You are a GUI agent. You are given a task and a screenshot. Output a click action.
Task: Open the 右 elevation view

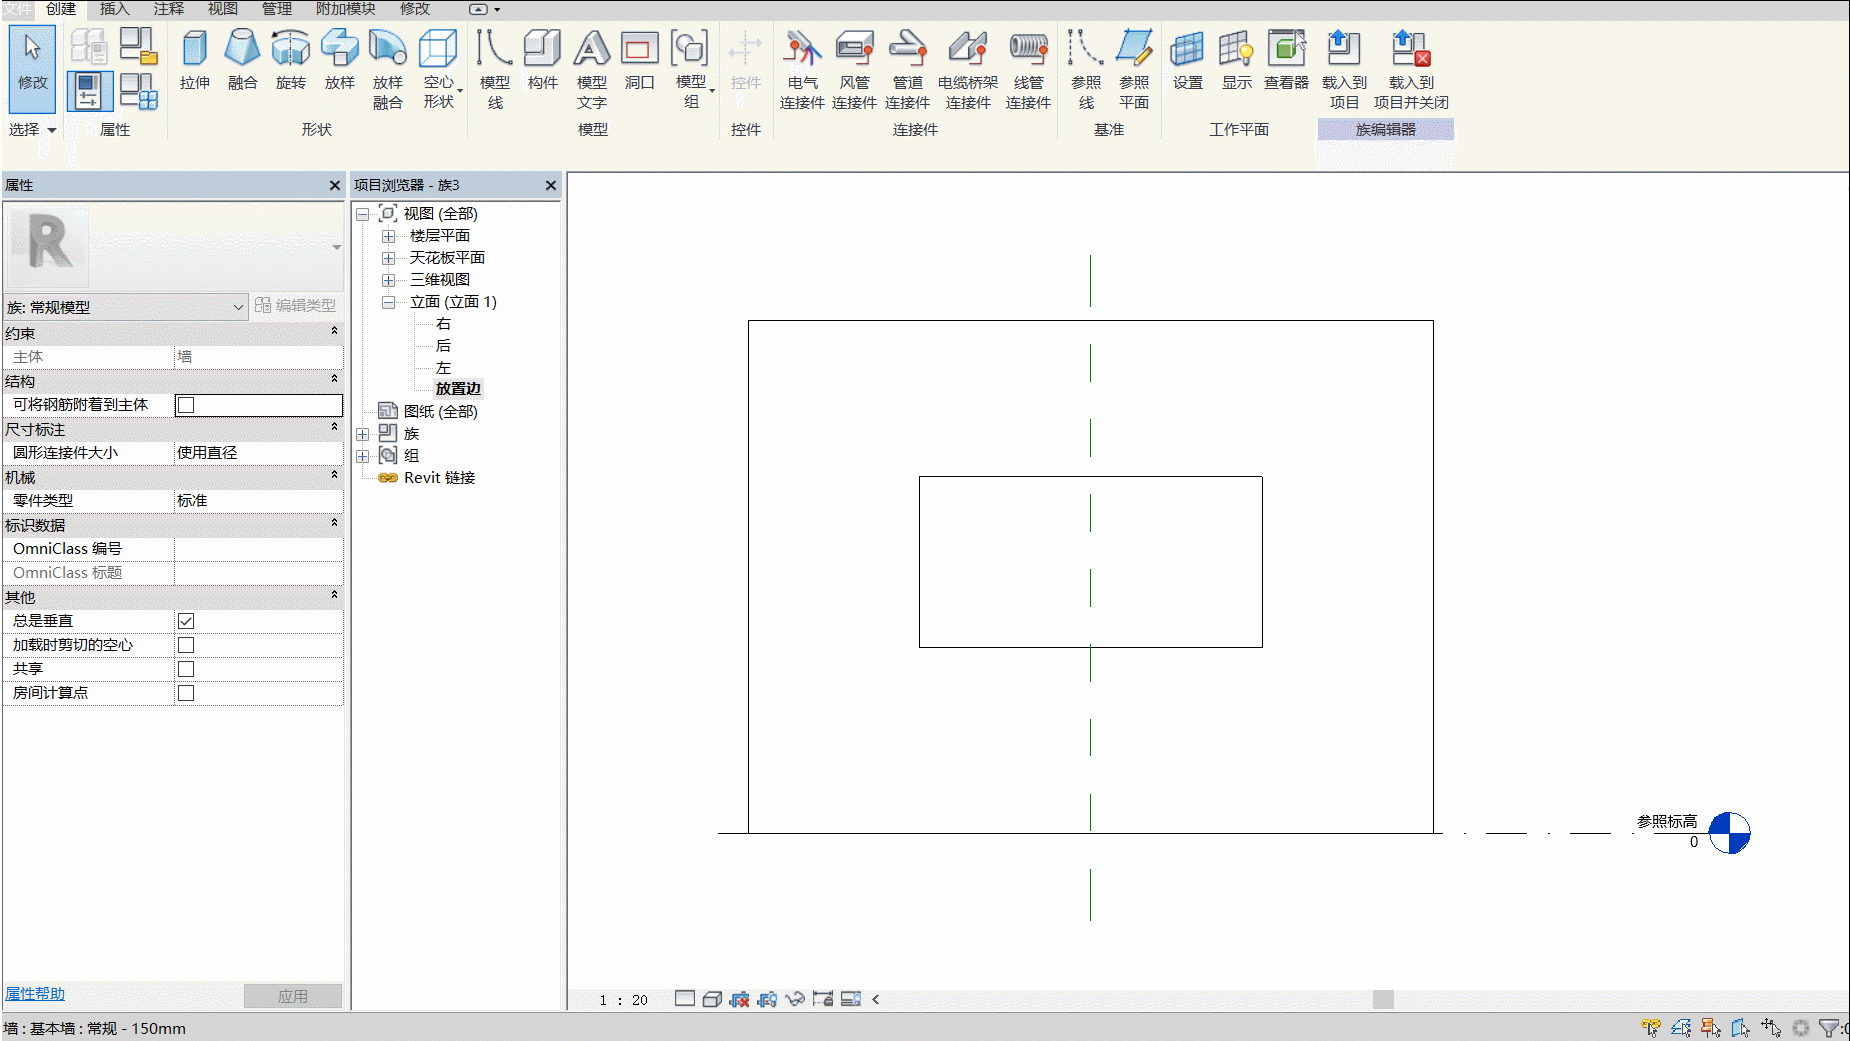pyautogui.click(x=443, y=324)
